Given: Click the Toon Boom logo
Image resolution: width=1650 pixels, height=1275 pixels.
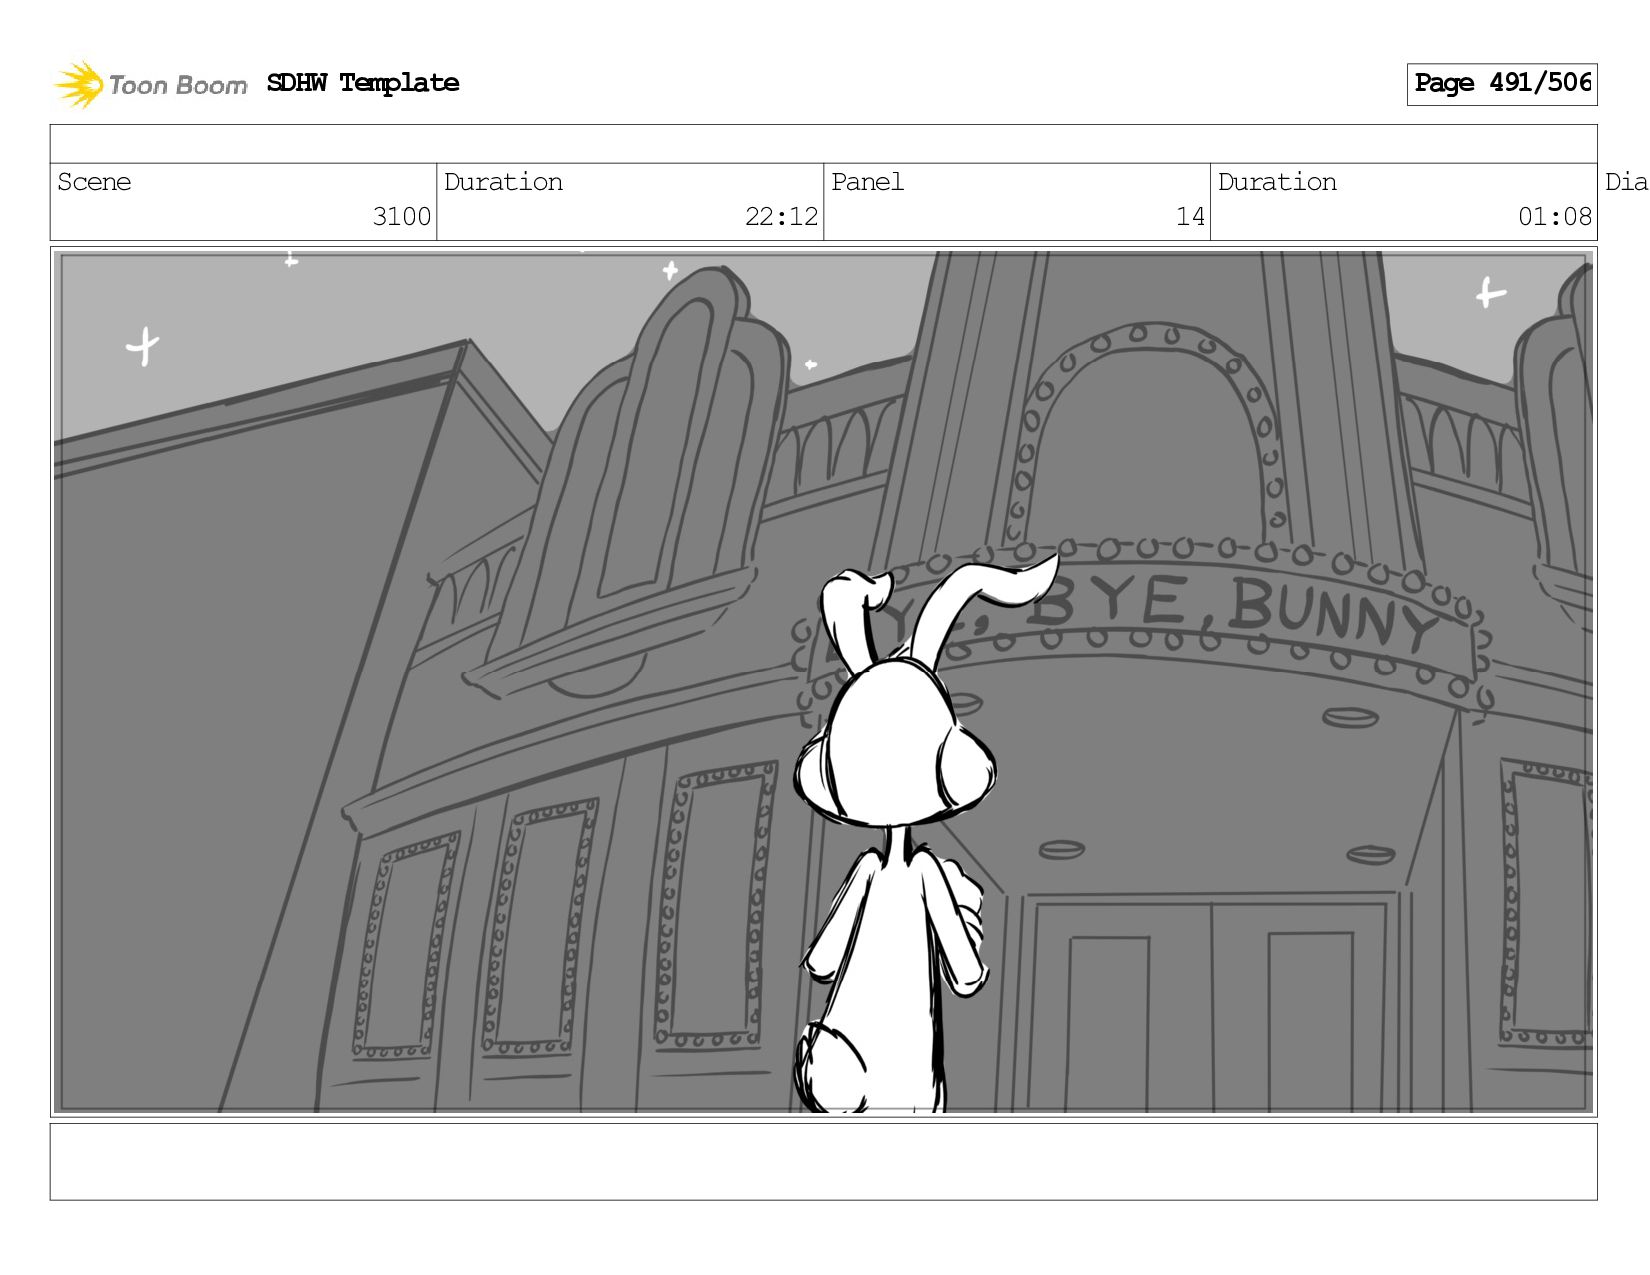Looking at the screenshot, I should 150,84.
